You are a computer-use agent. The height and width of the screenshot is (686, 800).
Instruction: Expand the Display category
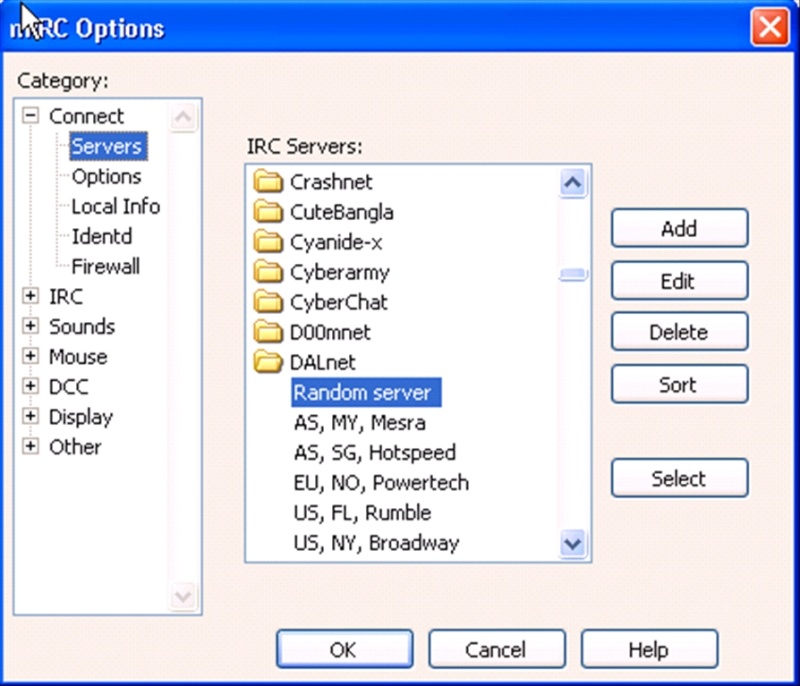point(31,416)
